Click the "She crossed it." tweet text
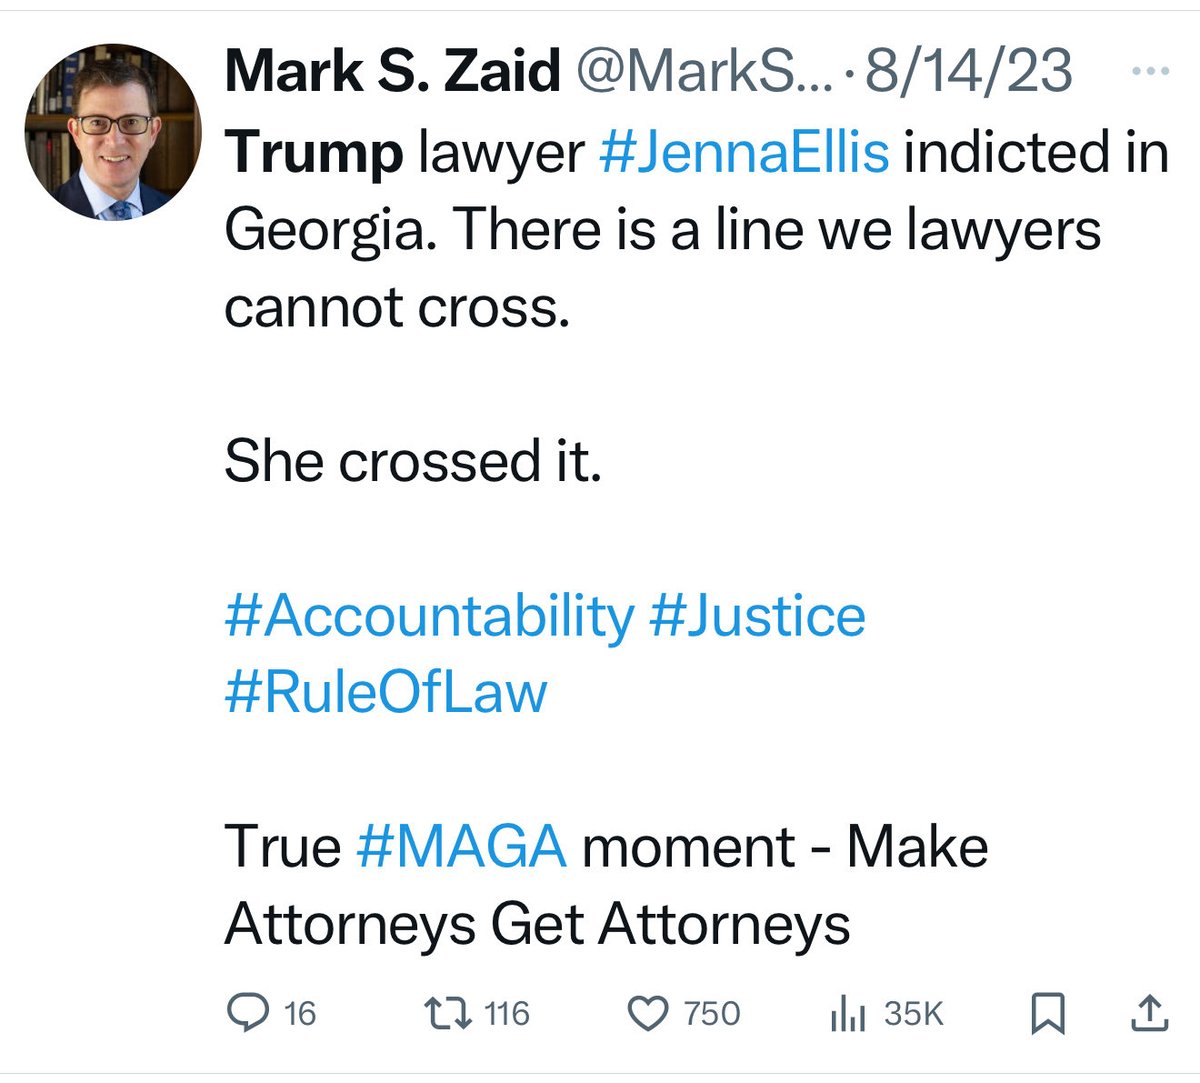The image size is (1200, 1083). coord(413,462)
